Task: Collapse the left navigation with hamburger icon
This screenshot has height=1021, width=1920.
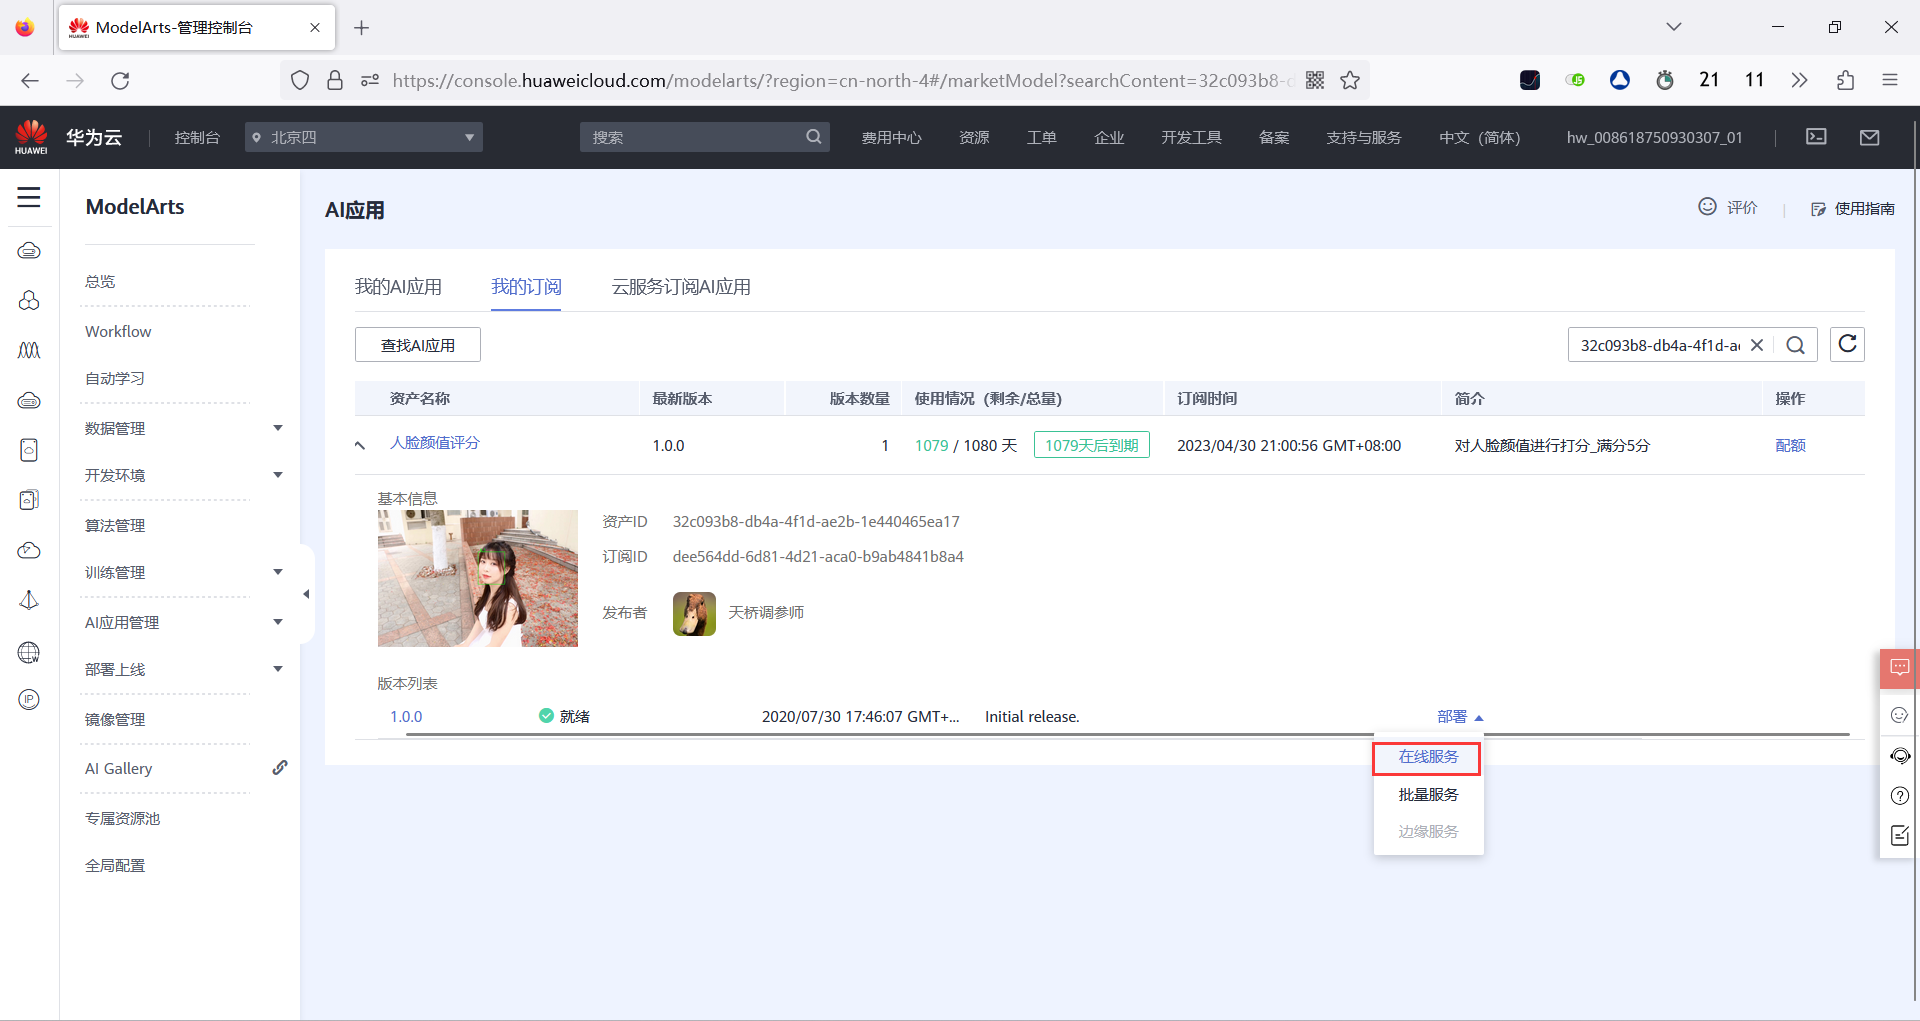Action: [x=28, y=198]
